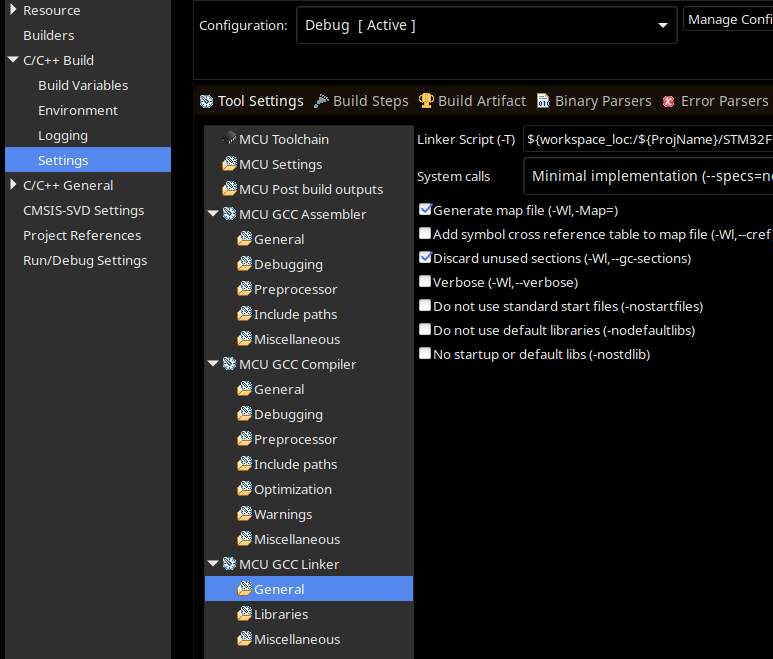Click the Assembler Include paths icon

click(x=245, y=313)
